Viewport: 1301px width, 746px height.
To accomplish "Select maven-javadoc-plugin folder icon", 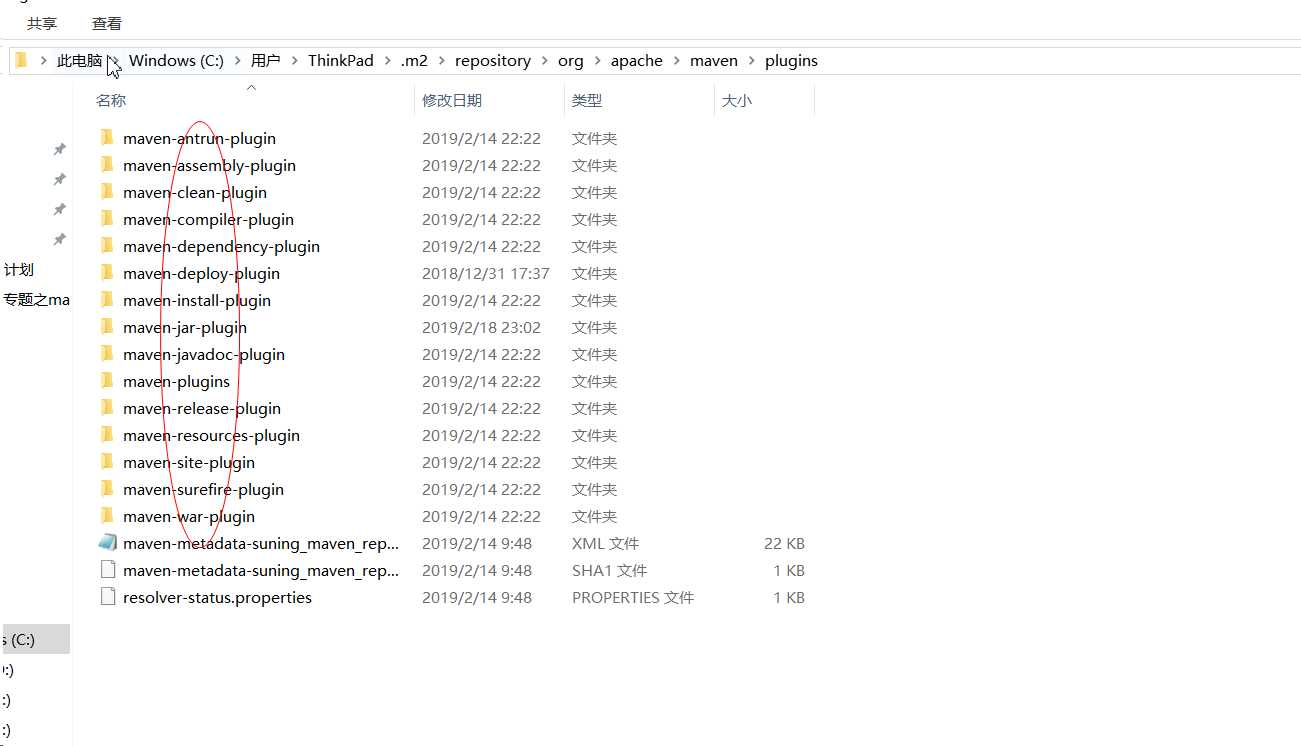I will click(108, 354).
